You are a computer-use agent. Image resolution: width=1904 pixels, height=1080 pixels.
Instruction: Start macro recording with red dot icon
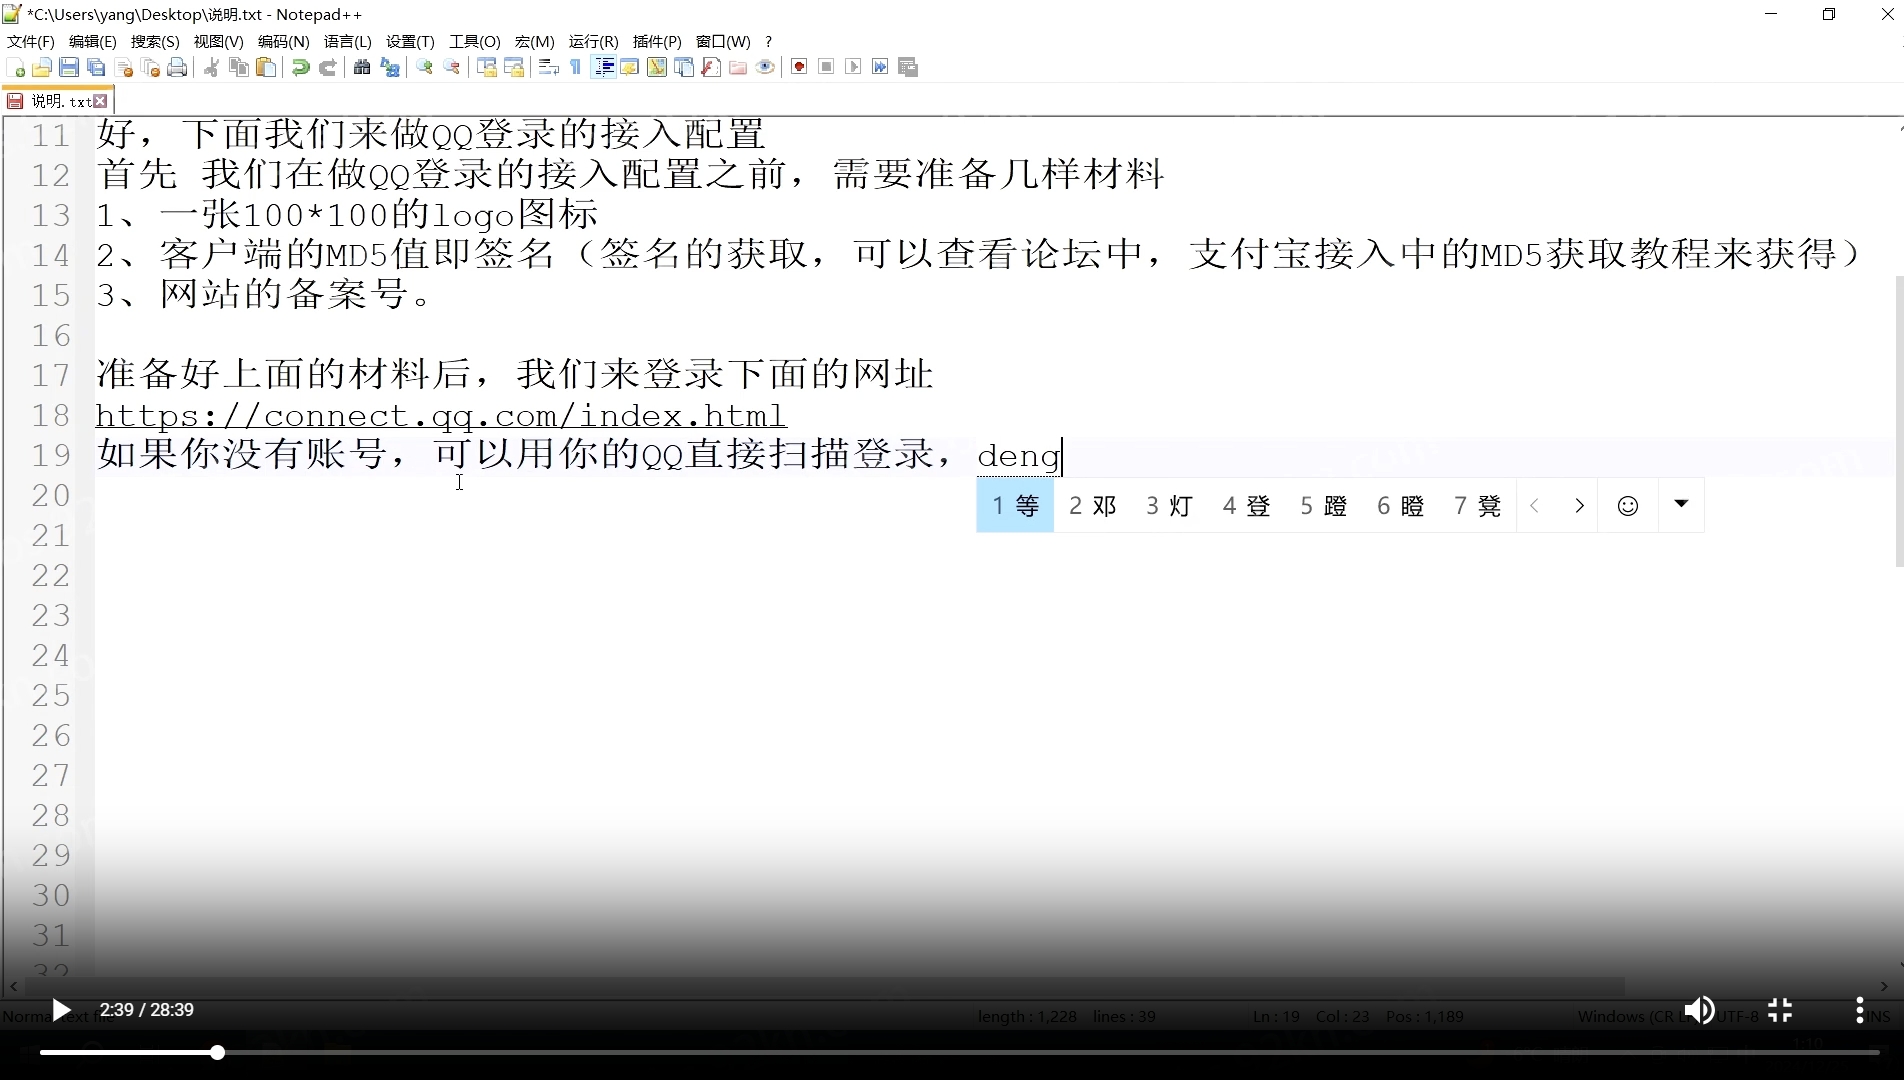pyautogui.click(x=799, y=67)
